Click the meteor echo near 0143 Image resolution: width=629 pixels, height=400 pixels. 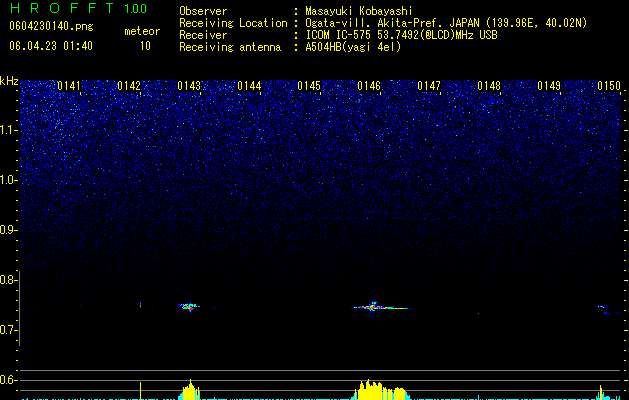pos(189,307)
